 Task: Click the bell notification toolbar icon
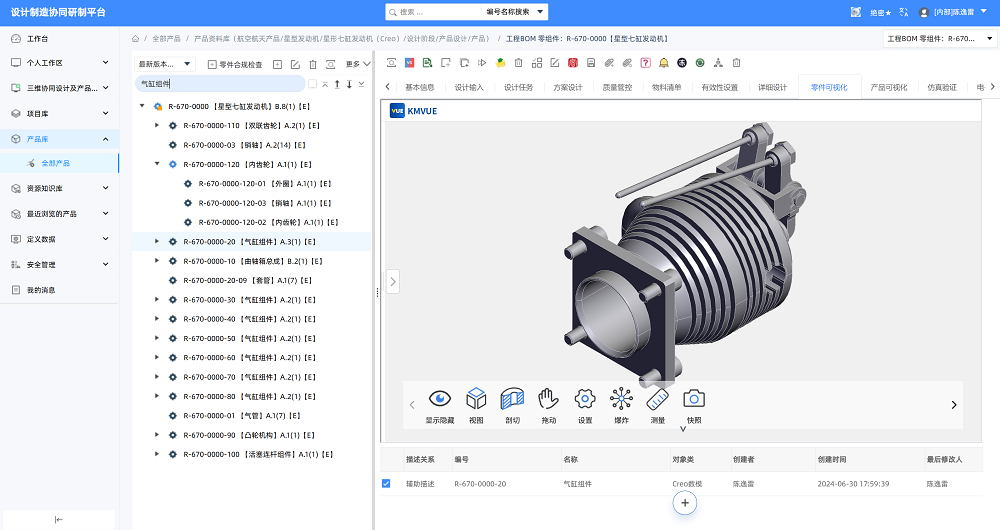point(664,63)
